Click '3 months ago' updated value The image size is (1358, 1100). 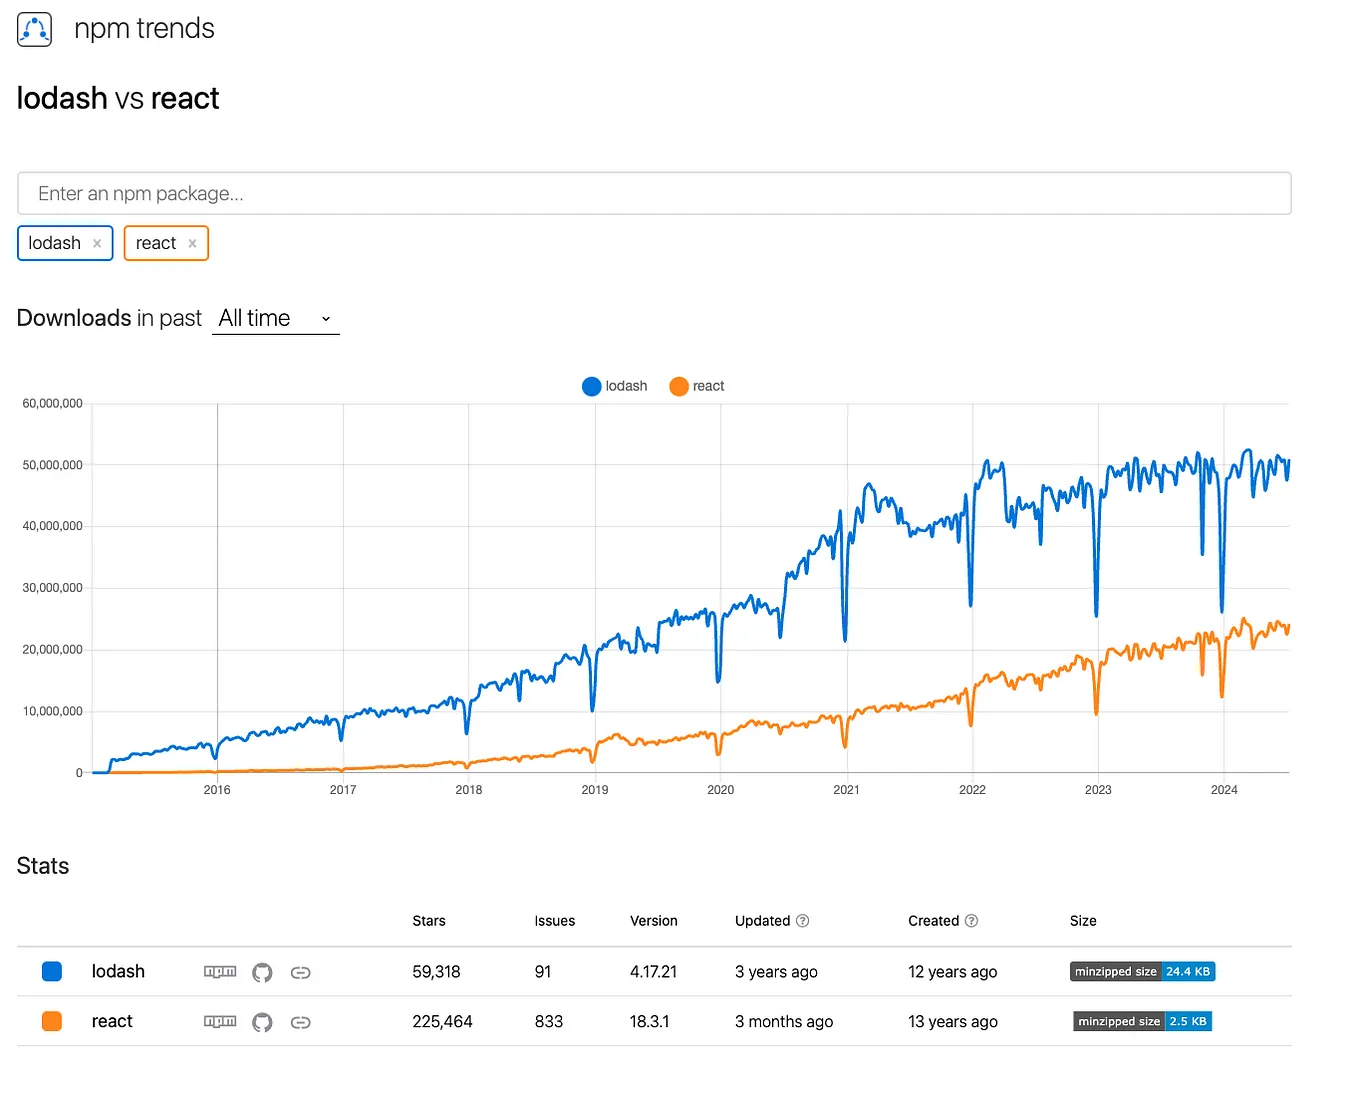pyautogui.click(x=784, y=1021)
